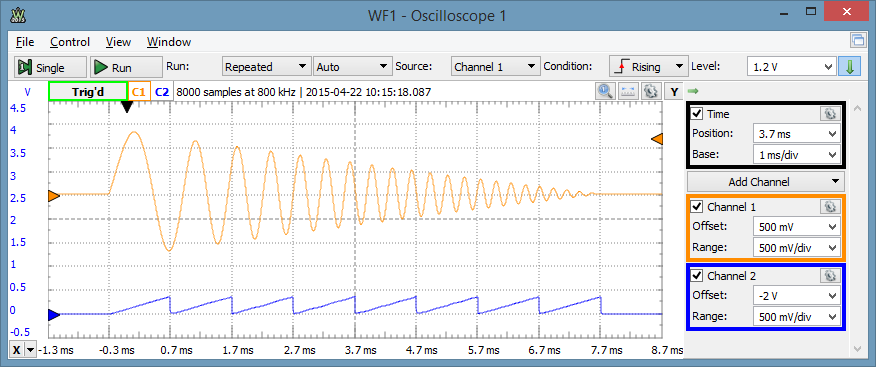Open Channel 1 Range 500 mV/div dropdown
Viewport: 876px width, 367px height.
click(797, 247)
